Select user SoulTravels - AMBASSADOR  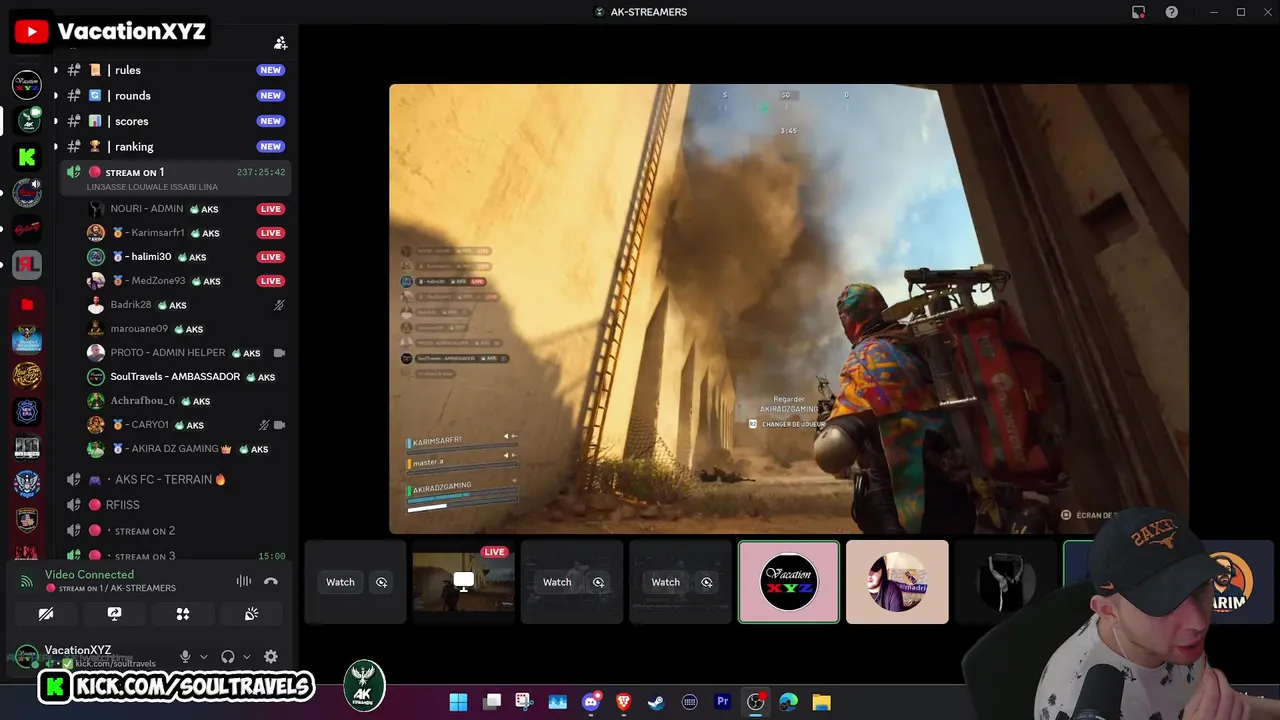[x=186, y=377]
